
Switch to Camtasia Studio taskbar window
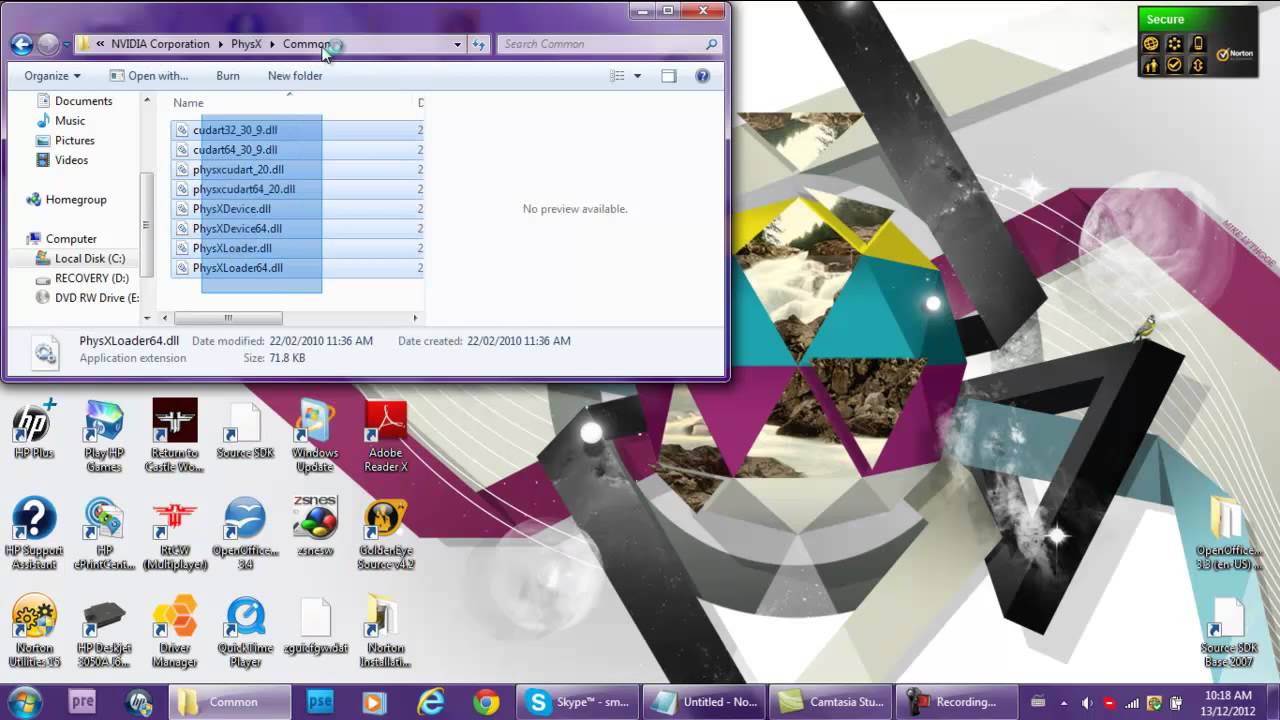click(x=829, y=702)
